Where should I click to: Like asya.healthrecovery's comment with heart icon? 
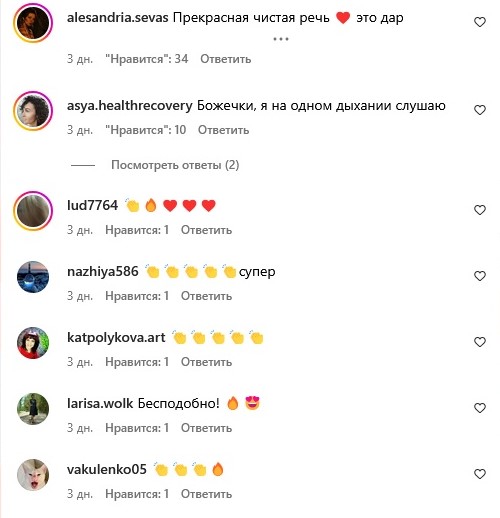pos(480,110)
